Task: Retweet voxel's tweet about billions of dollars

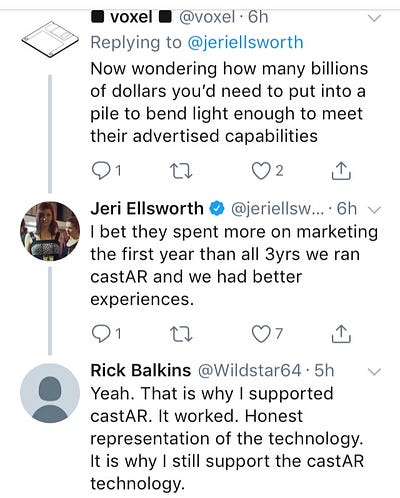Action: pyautogui.click(x=181, y=171)
